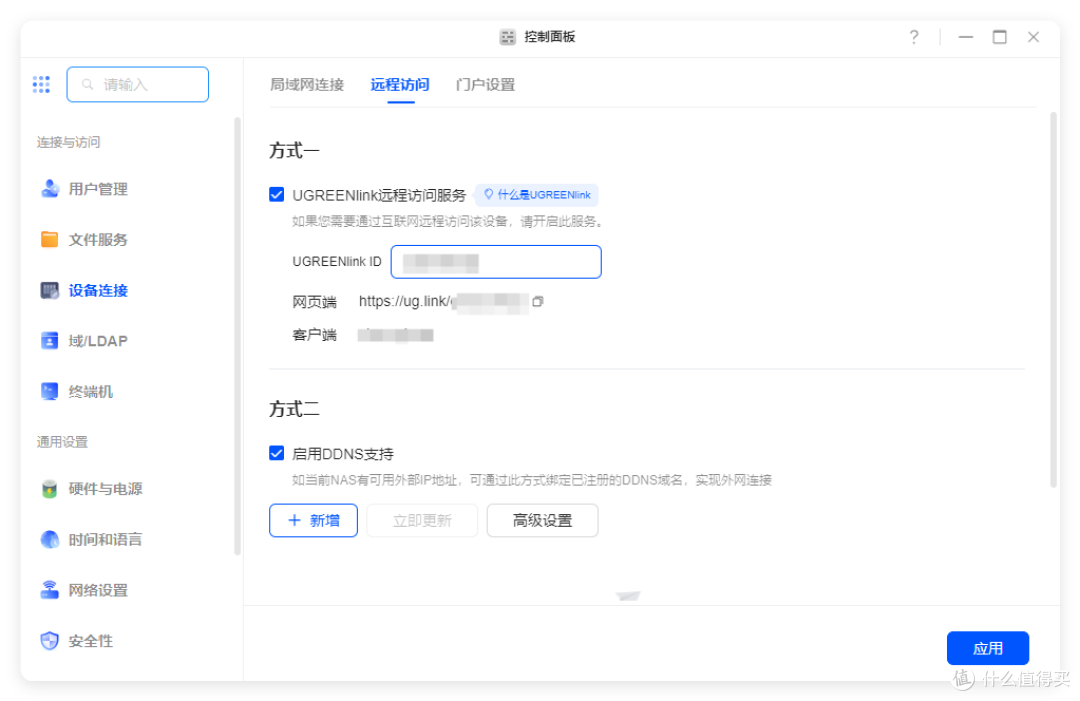Select the 远程访问 tab
The width and height of the screenshot is (1080, 701).
(400, 85)
